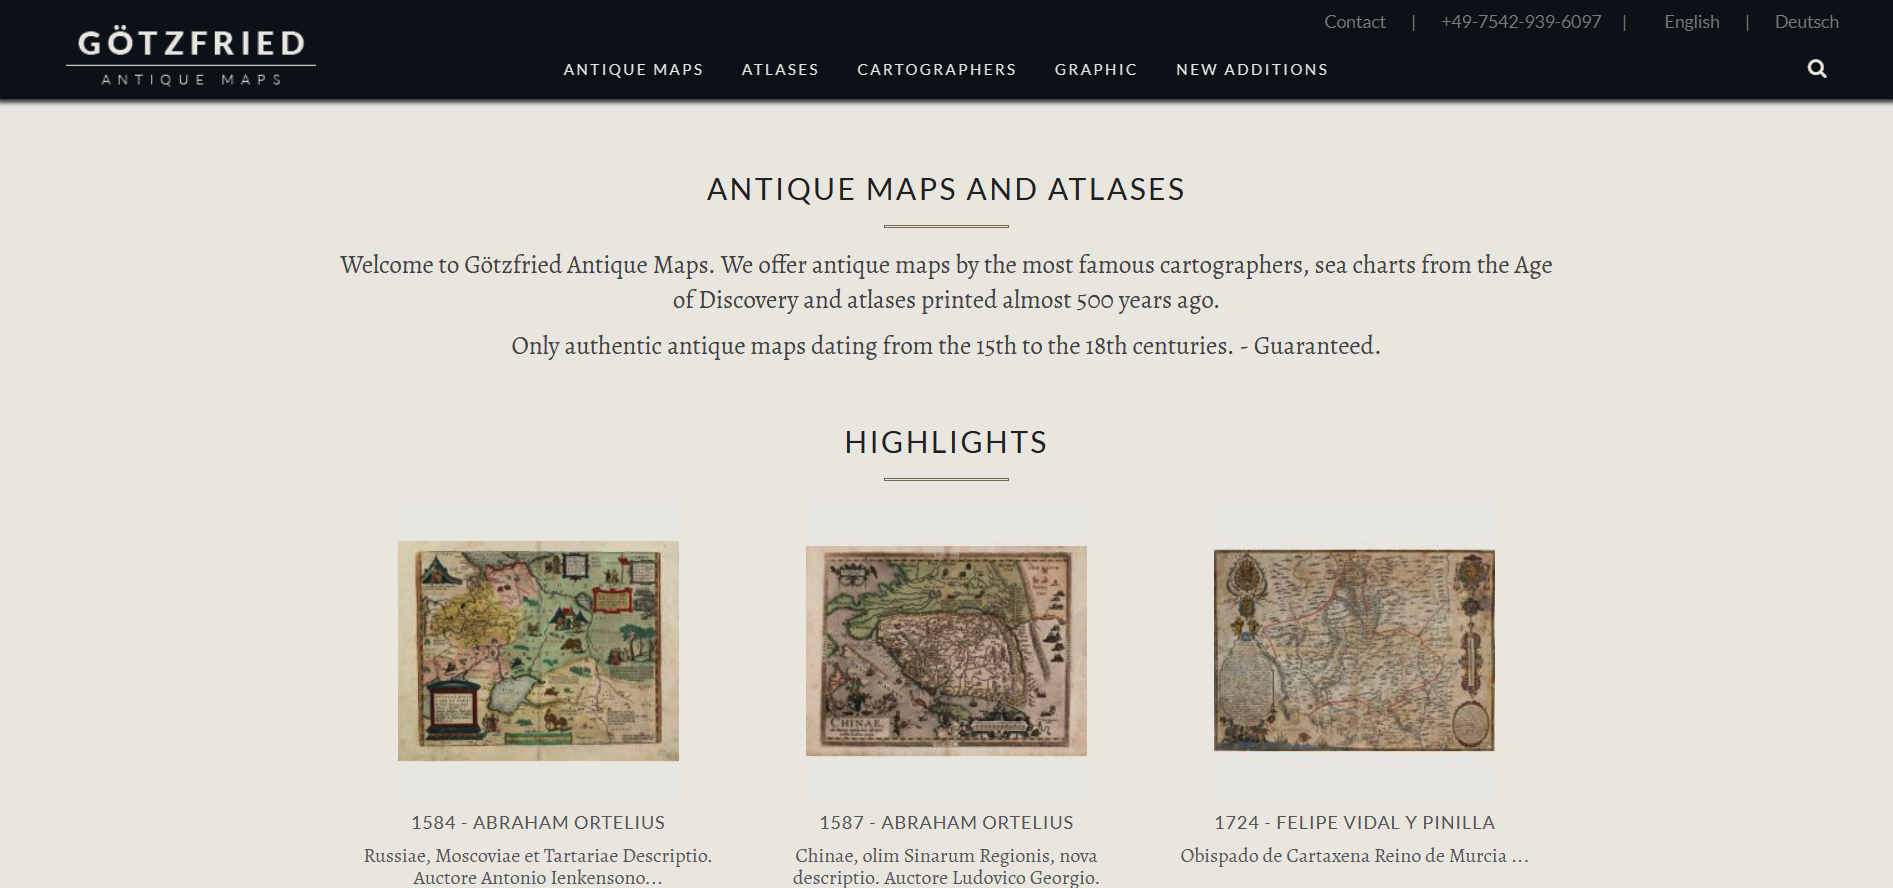Select 'Obispado de Cartaxena Reino de Murcia' text
The image size is (1893, 888).
[1354, 856]
